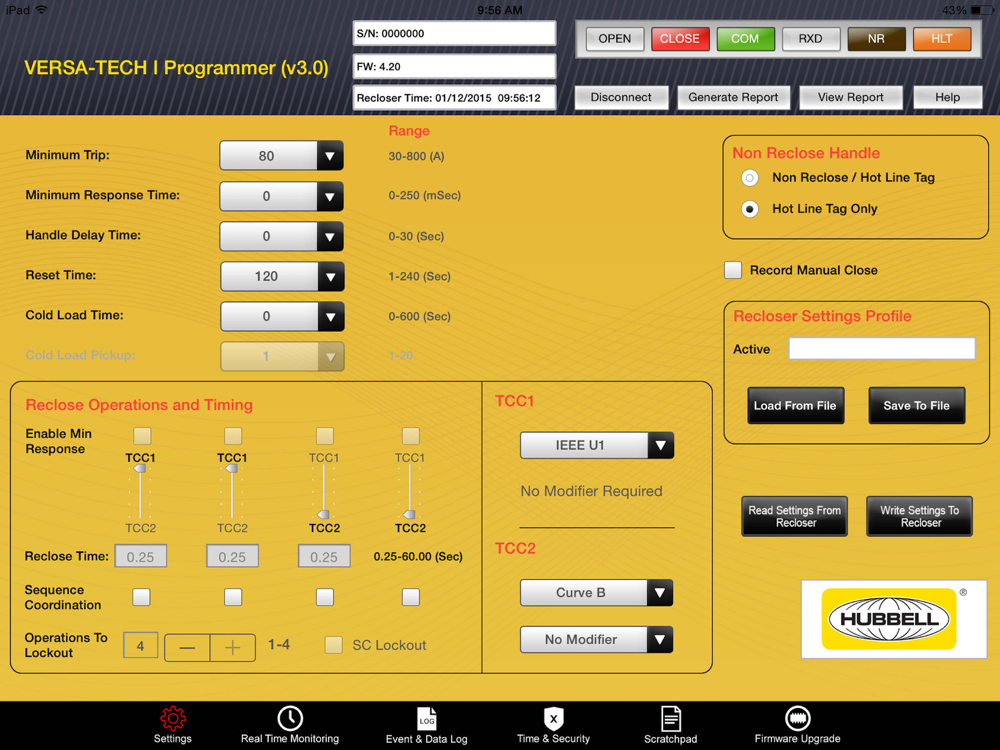Click third operation TCC1/TCC2 slider
The width and height of the screenshot is (1000, 750).
click(324, 492)
